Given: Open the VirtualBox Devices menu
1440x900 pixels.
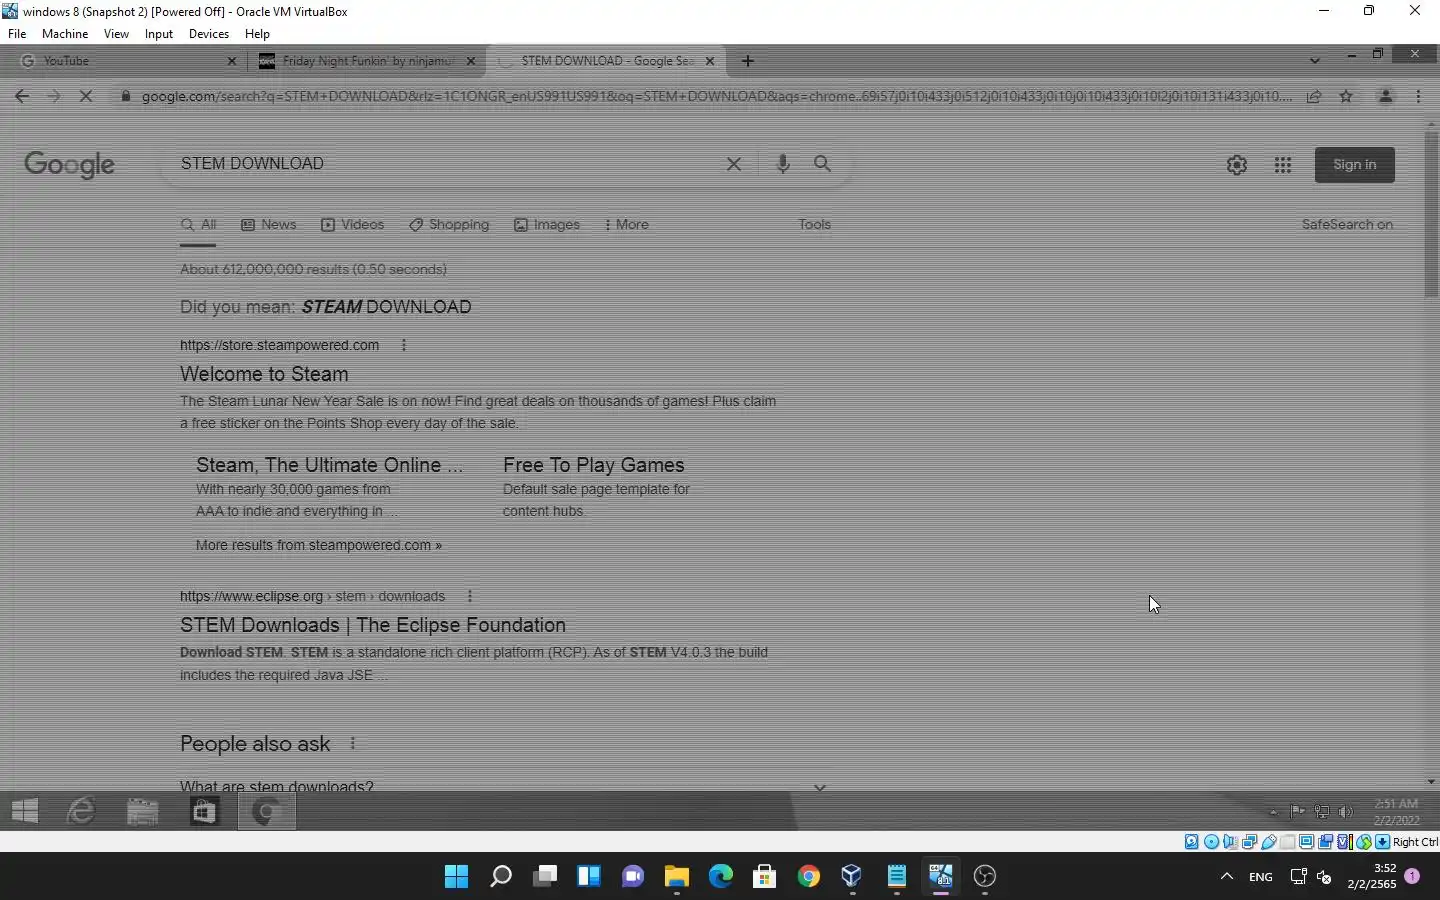Looking at the screenshot, I should tap(208, 33).
